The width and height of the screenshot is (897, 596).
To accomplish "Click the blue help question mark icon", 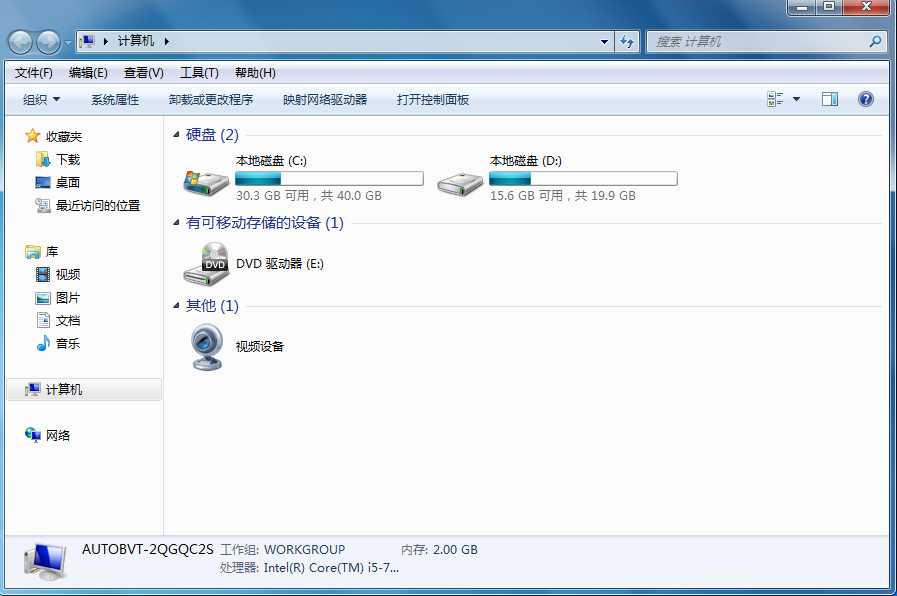I will tap(866, 99).
